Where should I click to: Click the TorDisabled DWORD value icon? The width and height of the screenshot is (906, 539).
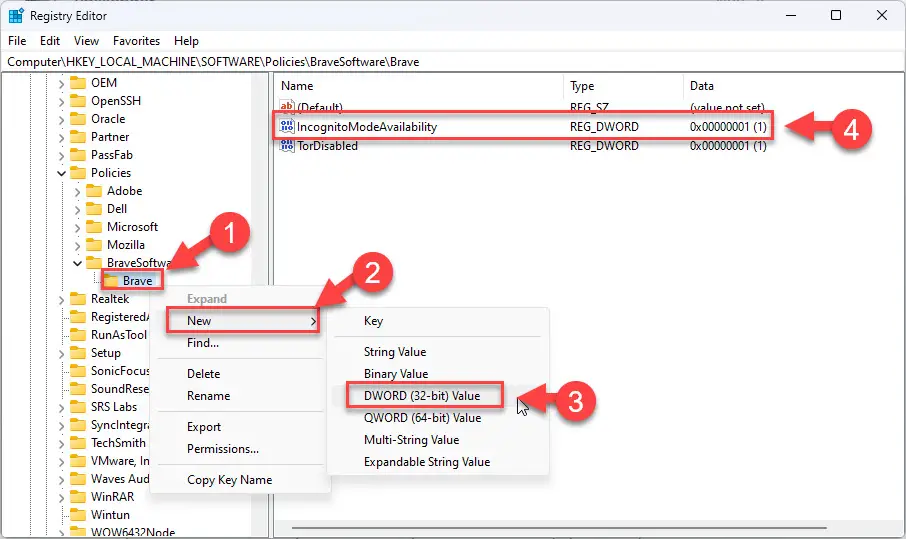pos(287,146)
